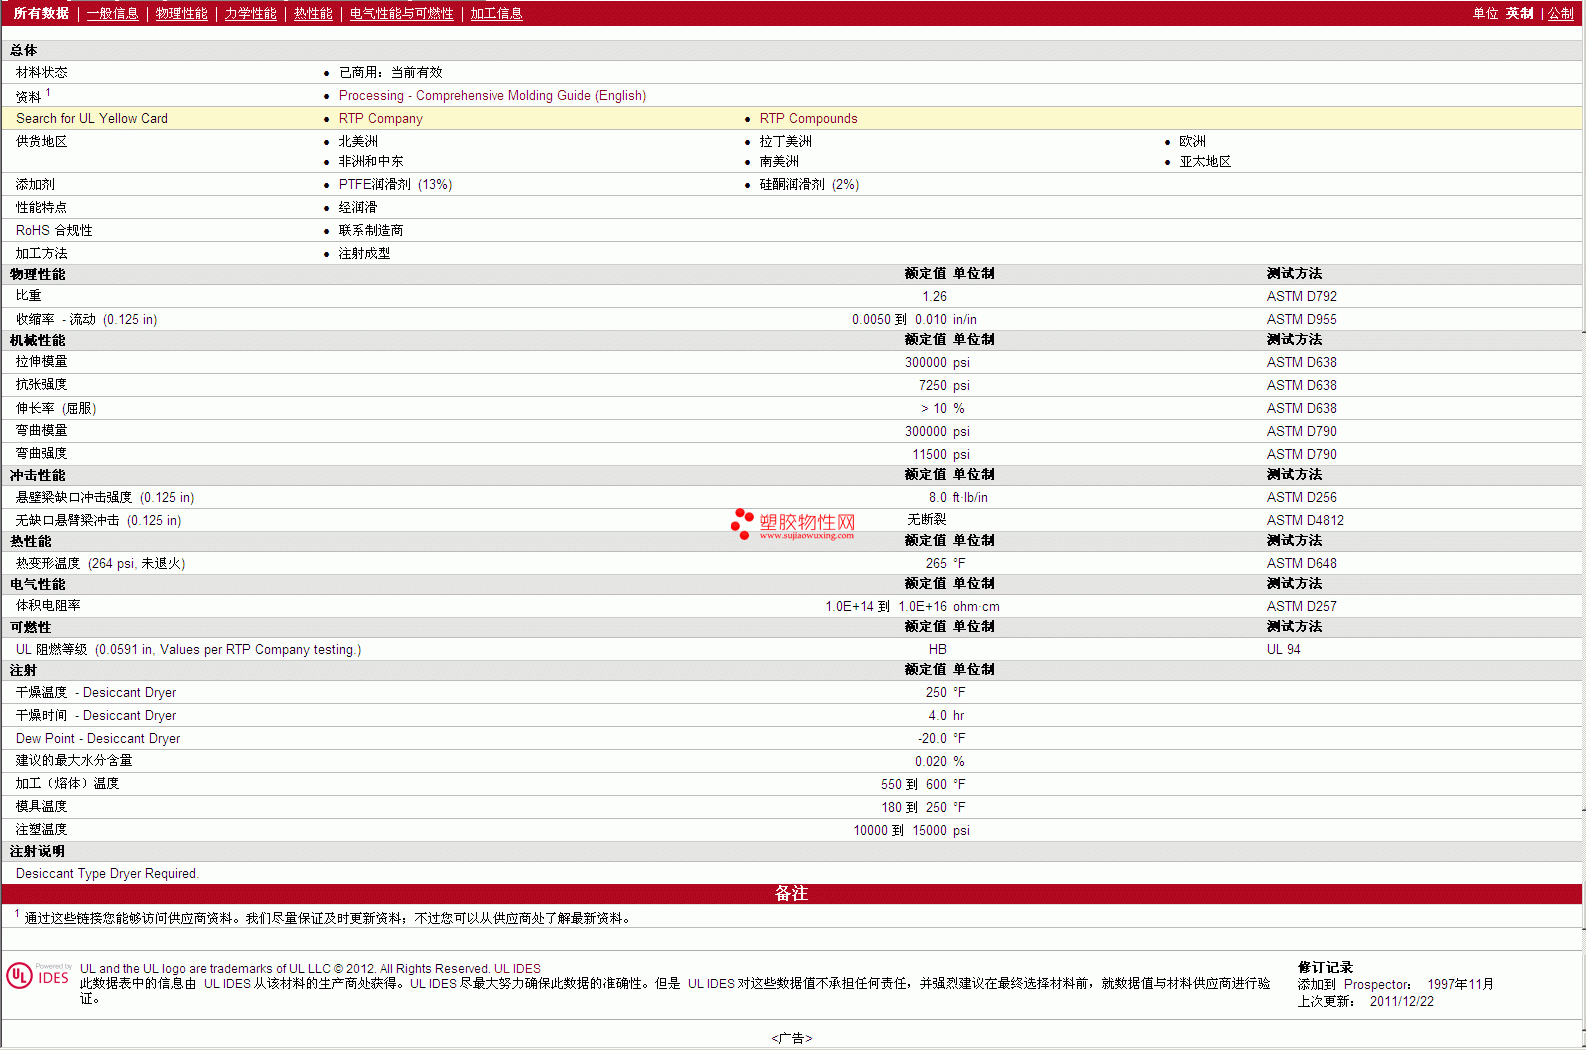Open the RTP Company link
1586x1050 pixels.
pyautogui.click(x=380, y=118)
